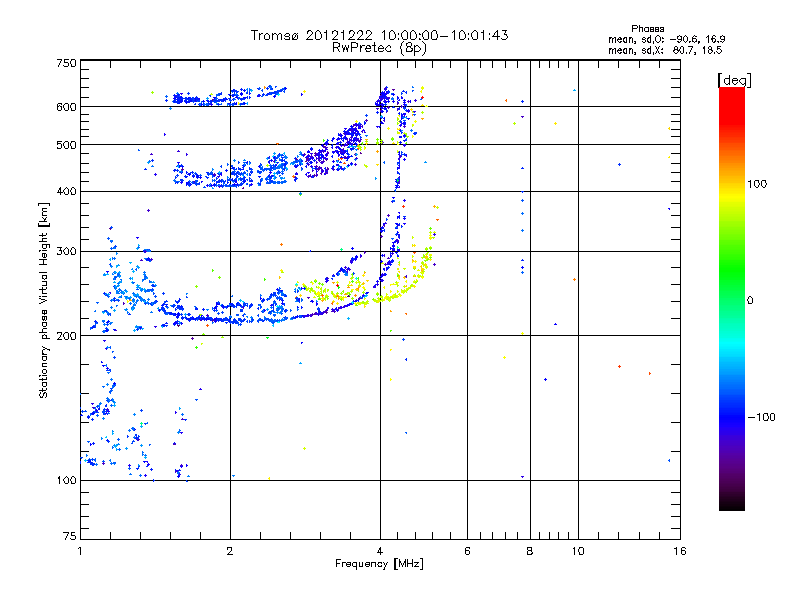
Task: Click the y-axis tick label '75'
Action: 70,536
